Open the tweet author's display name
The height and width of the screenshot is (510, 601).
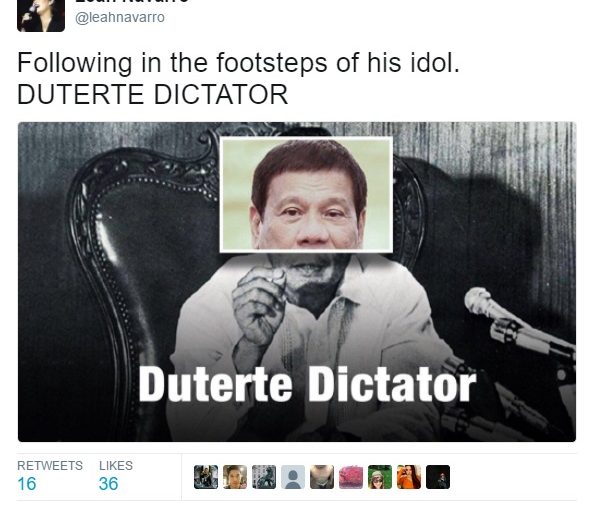point(131,2)
